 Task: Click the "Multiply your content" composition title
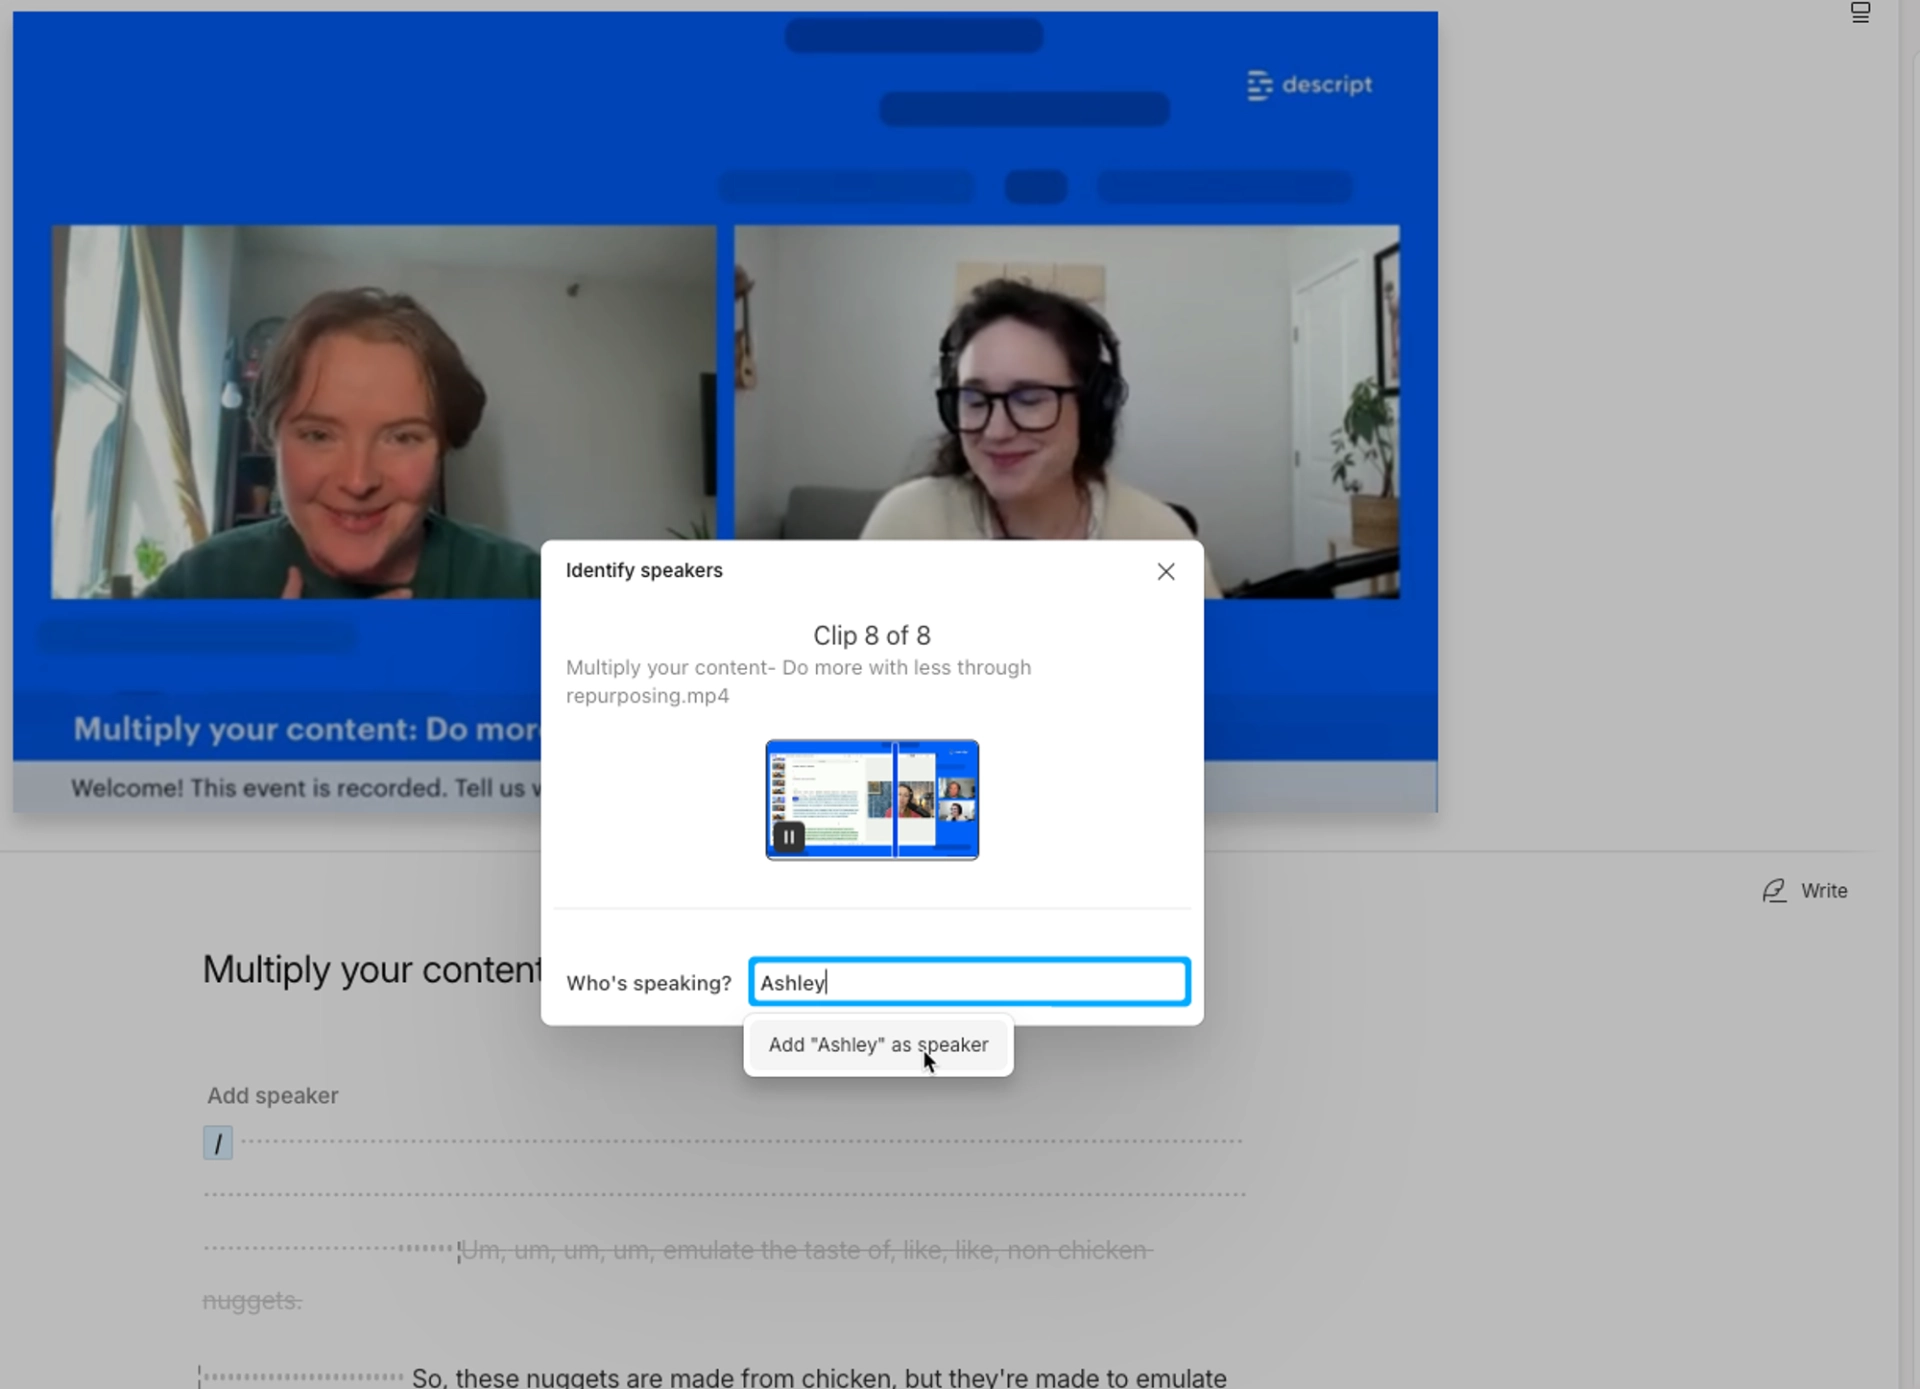[371, 970]
